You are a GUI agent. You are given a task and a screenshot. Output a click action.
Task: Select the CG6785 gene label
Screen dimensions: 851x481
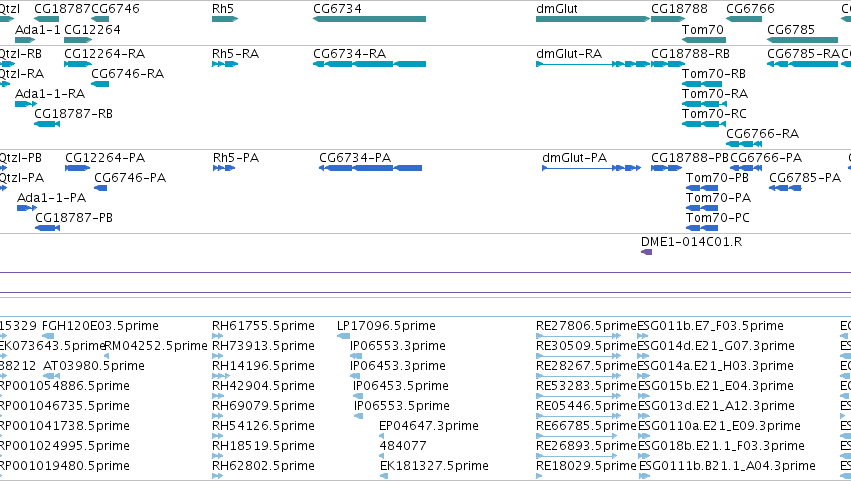point(791,29)
